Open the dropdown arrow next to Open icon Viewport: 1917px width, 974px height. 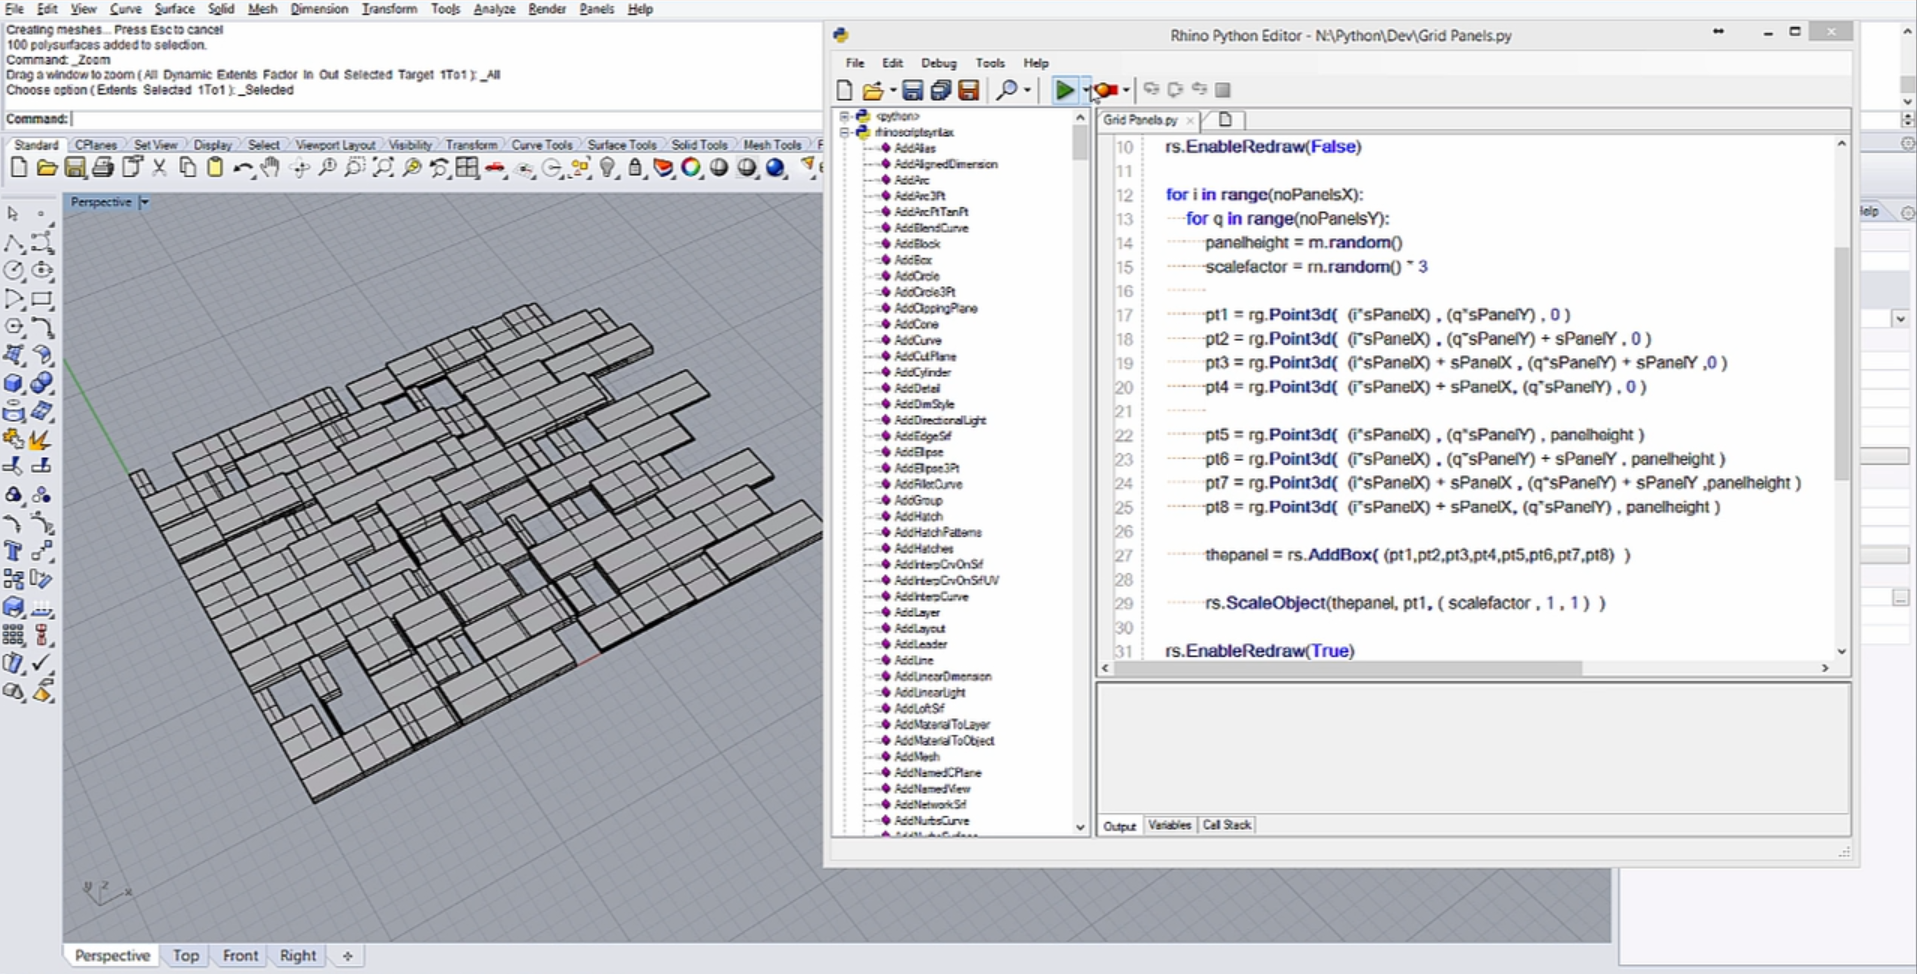click(892, 90)
